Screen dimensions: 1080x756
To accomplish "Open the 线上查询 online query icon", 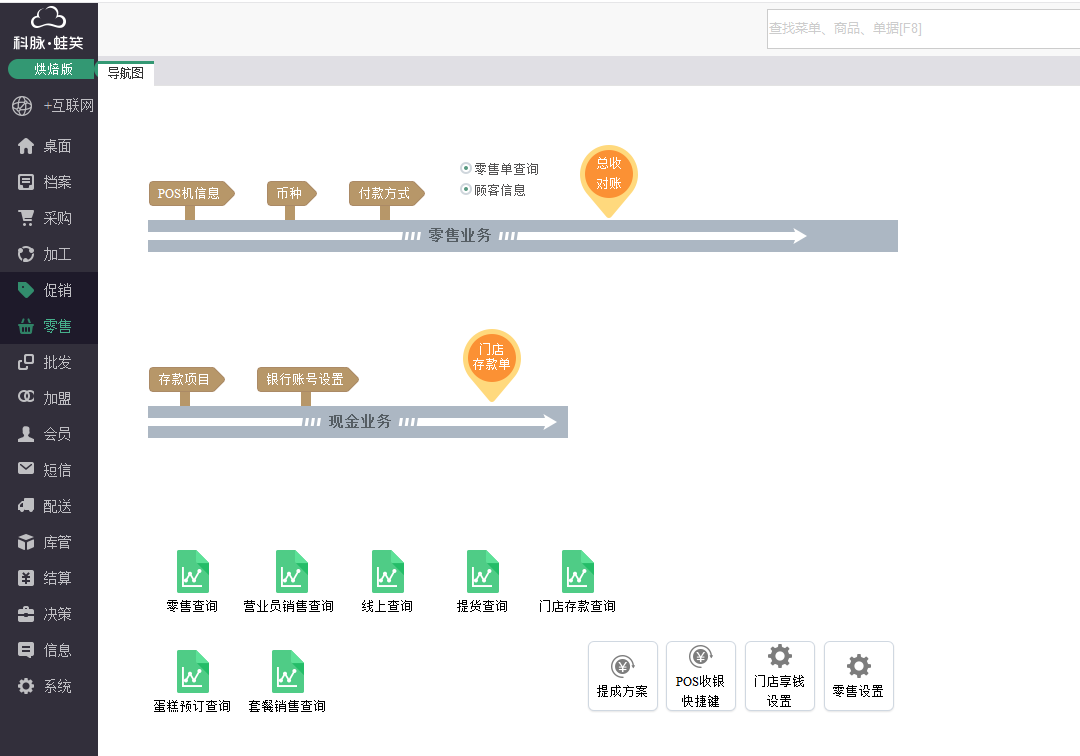I will 387,573.
